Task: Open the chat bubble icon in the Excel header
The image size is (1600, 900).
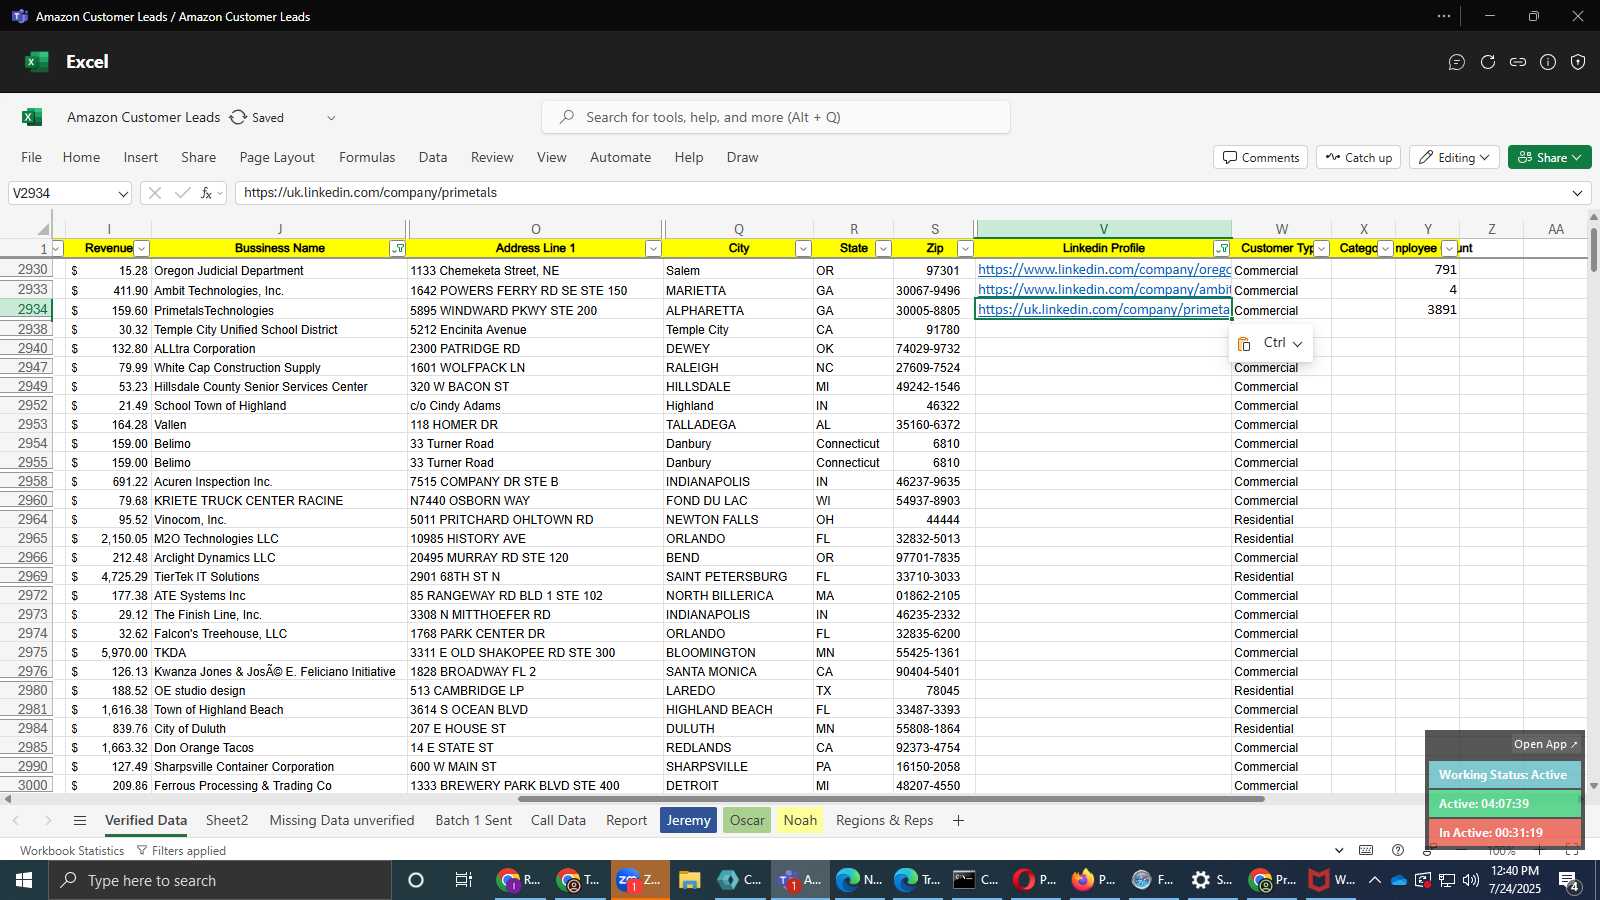Action: pos(1457,62)
